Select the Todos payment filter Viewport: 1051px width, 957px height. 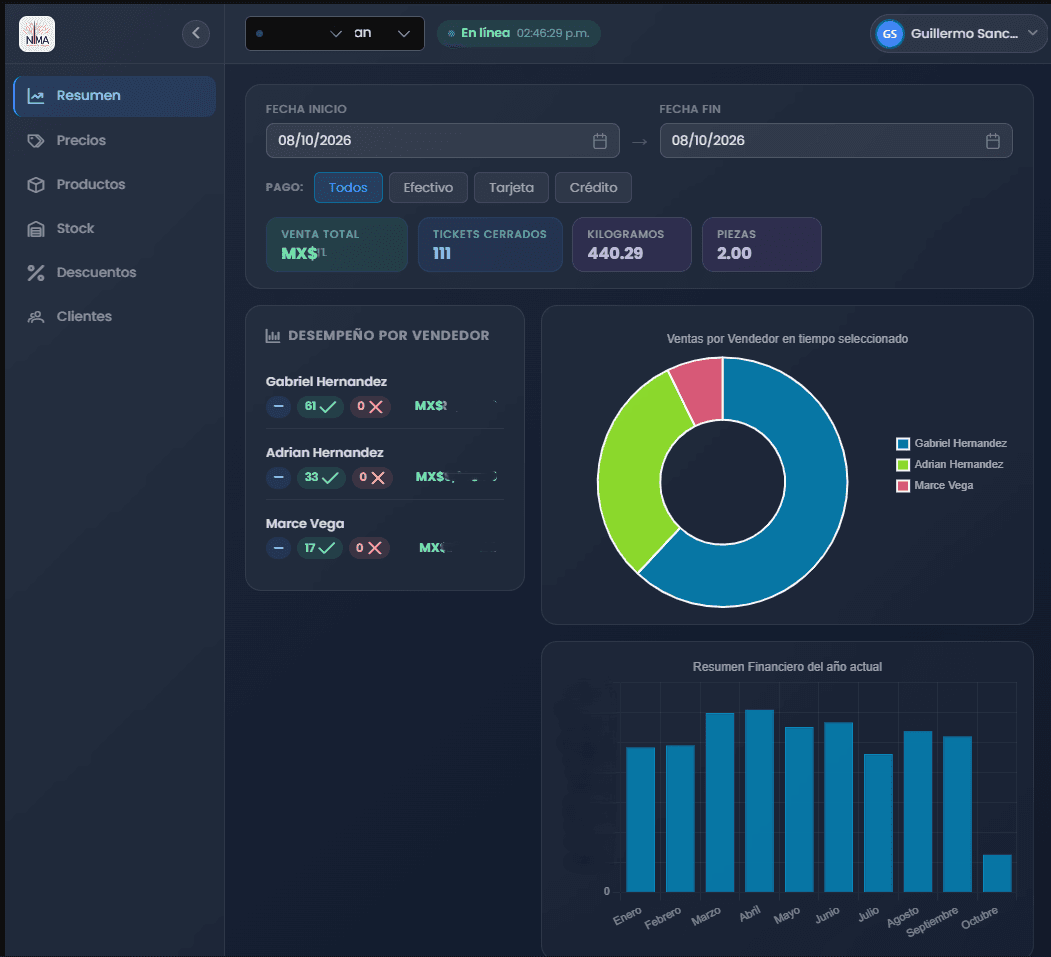coord(348,188)
